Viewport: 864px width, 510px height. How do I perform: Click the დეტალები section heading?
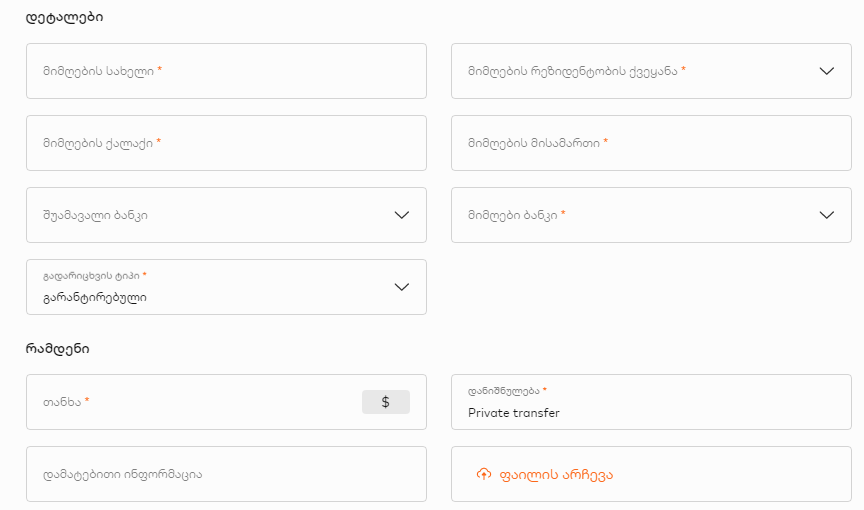point(64,17)
